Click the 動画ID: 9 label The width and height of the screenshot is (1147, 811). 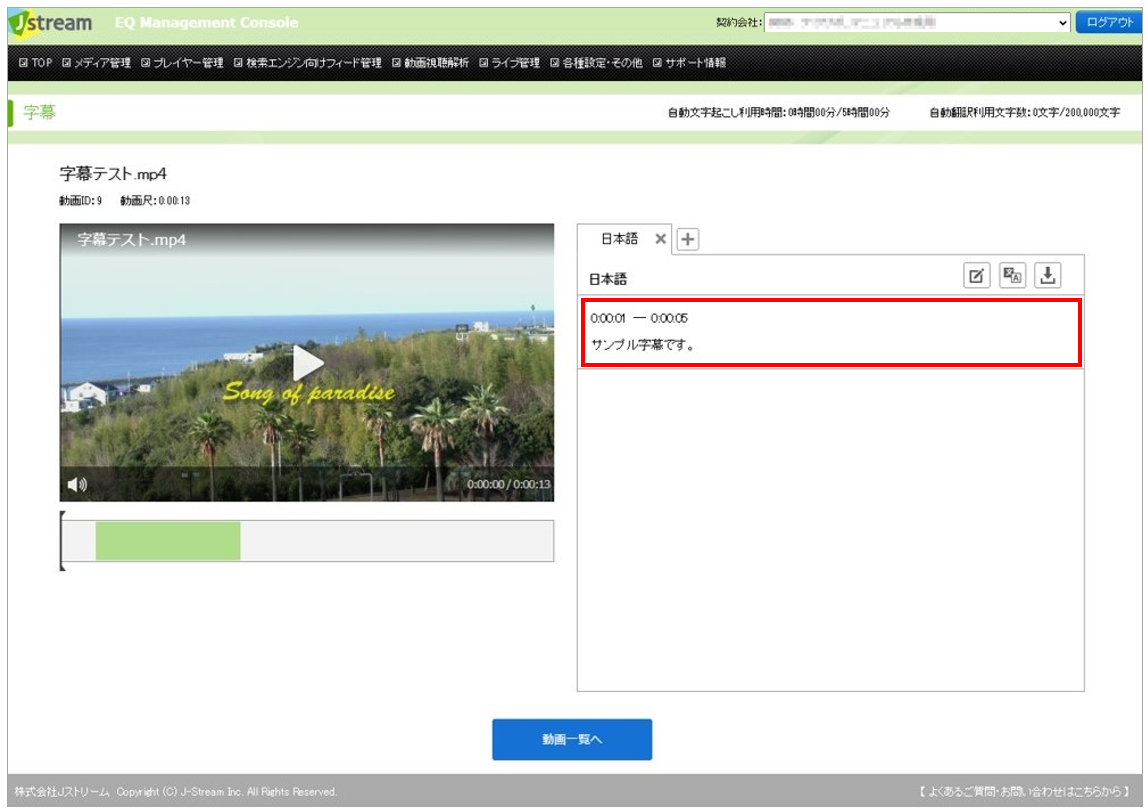(80, 200)
